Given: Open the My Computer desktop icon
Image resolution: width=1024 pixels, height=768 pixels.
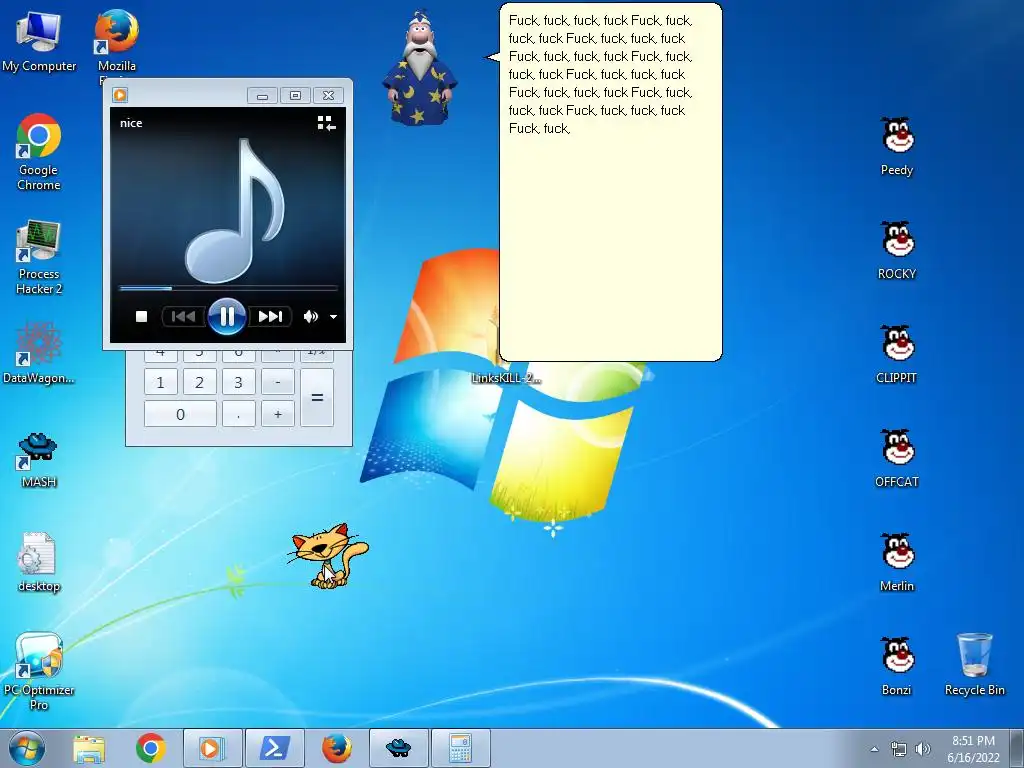Looking at the screenshot, I should (39, 40).
